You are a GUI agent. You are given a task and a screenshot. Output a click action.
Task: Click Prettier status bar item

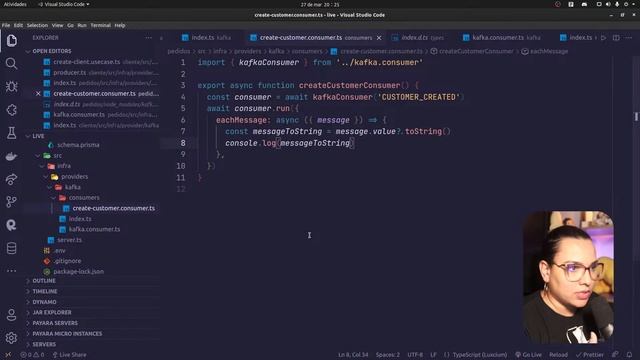pos(590,355)
